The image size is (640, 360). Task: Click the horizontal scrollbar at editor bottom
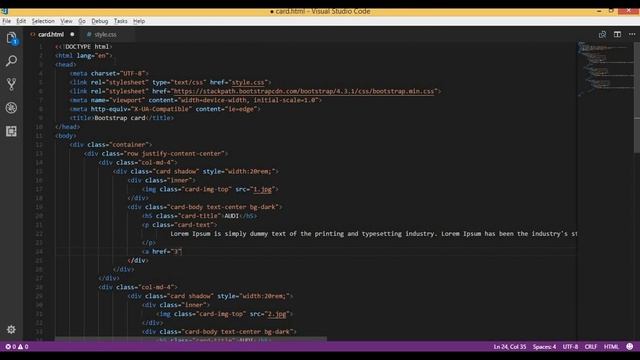(191, 339)
